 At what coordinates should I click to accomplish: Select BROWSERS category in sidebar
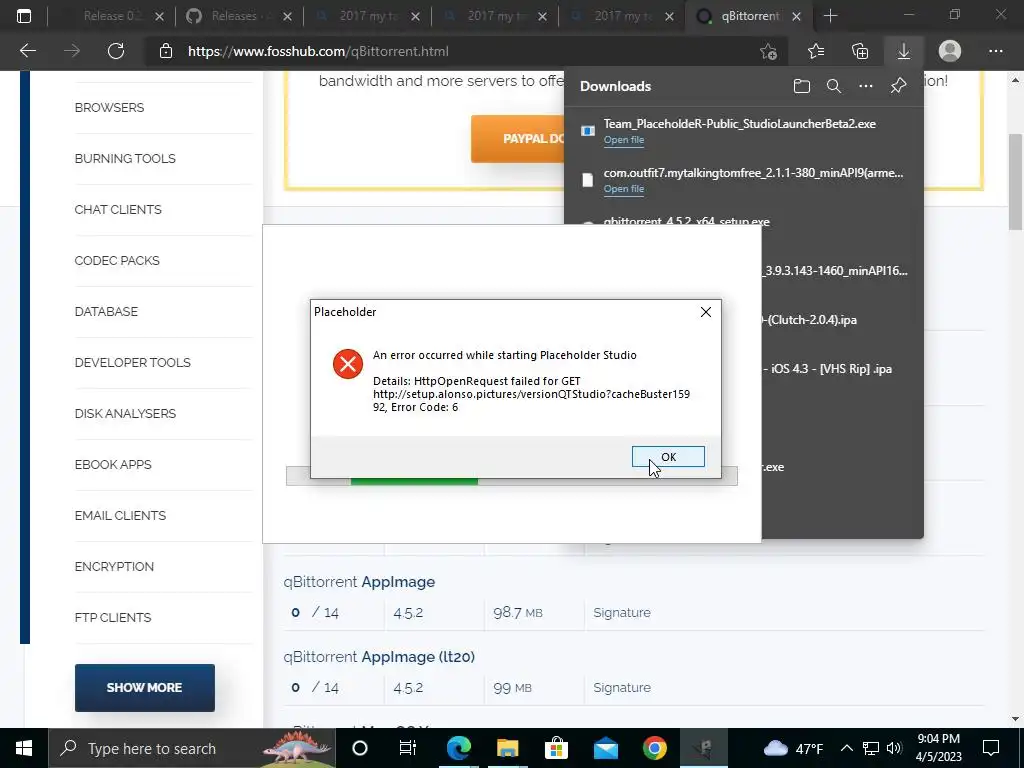[109, 108]
